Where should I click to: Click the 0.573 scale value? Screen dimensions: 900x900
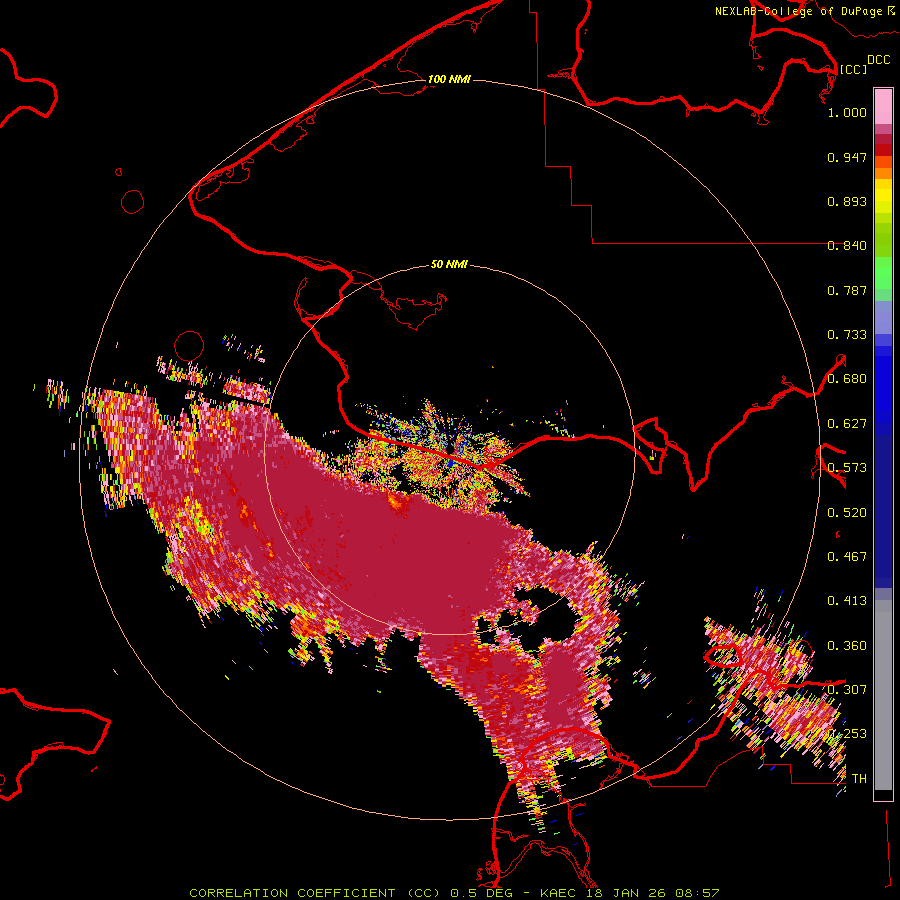(847, 468)
